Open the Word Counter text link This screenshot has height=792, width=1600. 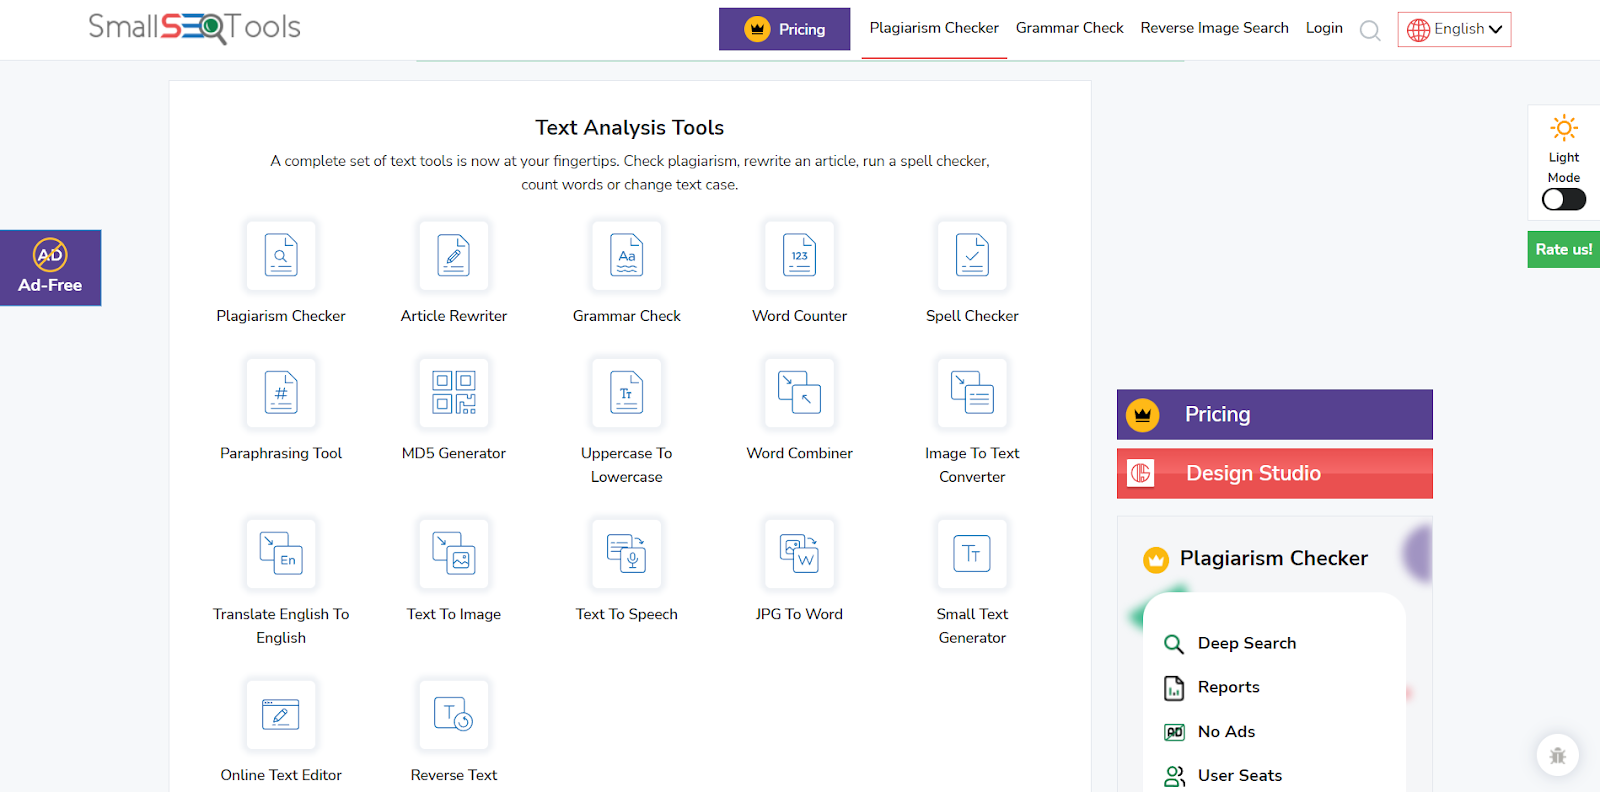[800, 316]
